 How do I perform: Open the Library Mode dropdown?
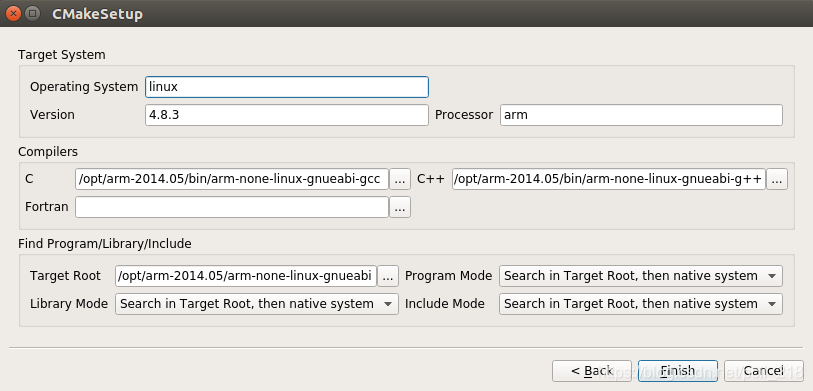257,304
